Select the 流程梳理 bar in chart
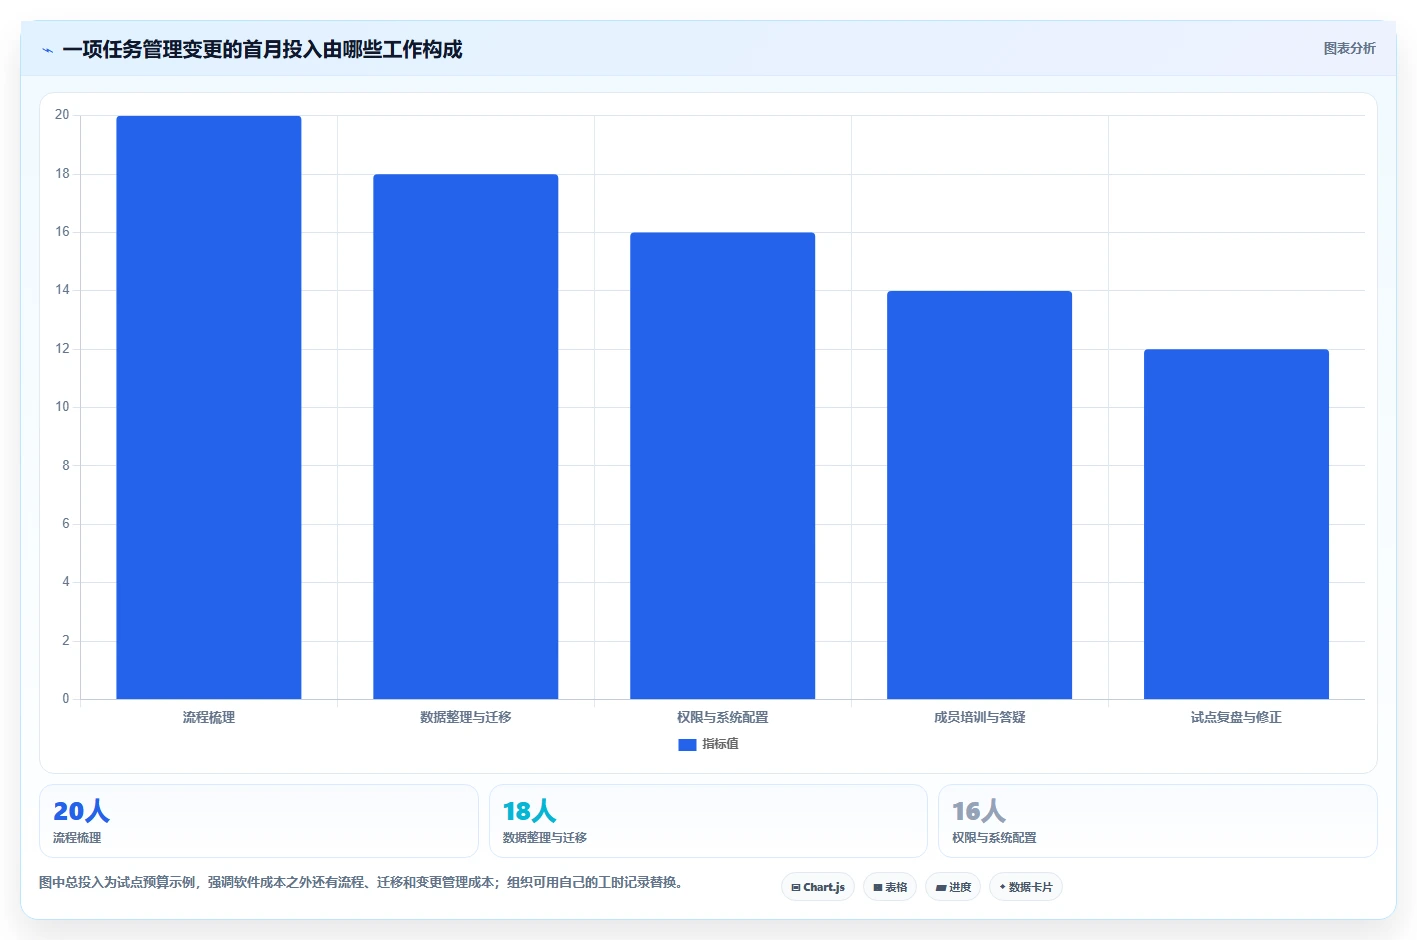Viewport: 1417px width, 940px height. [x=209, y=407]
